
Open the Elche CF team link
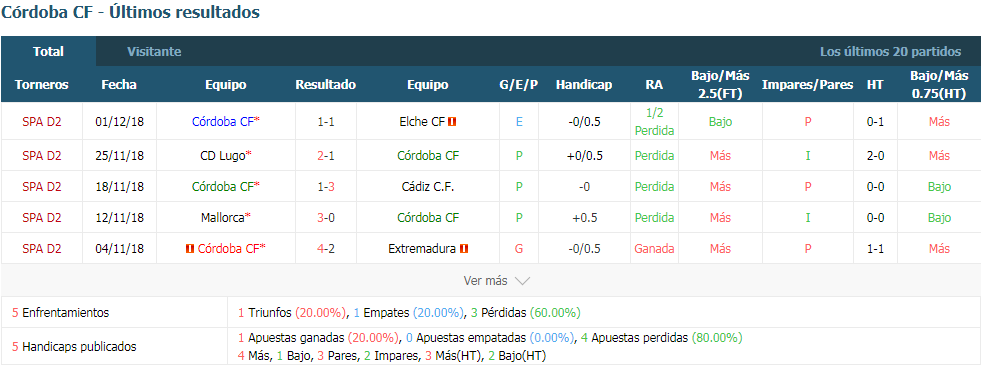click(x=422, y=122)
